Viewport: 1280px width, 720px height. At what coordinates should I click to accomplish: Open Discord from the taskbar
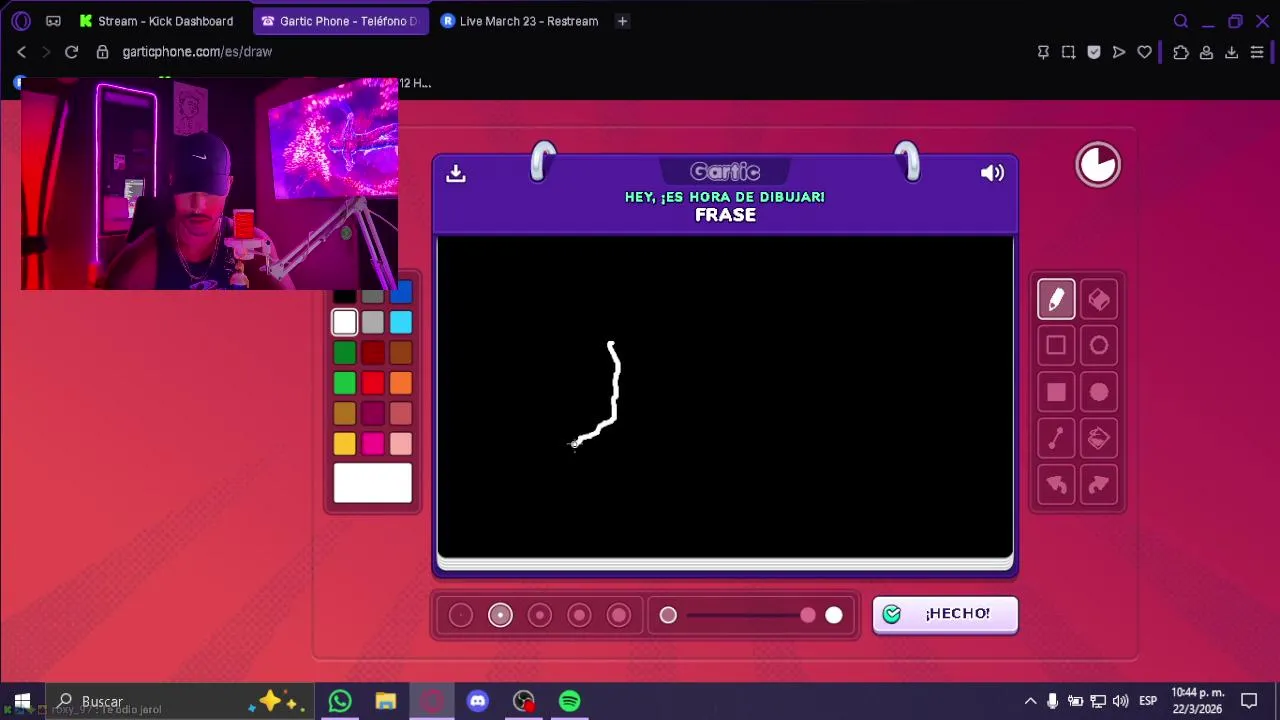tap(478, 701)
